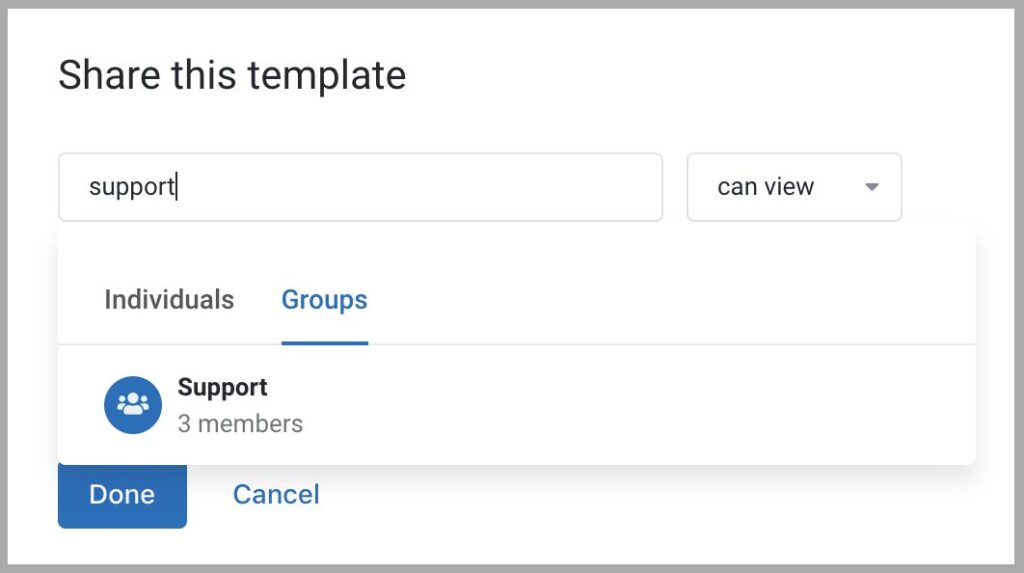The height and width of the screenshot is (573, 1024).
Task: Click the Support group people icon
Action: [x=133, y=404]
